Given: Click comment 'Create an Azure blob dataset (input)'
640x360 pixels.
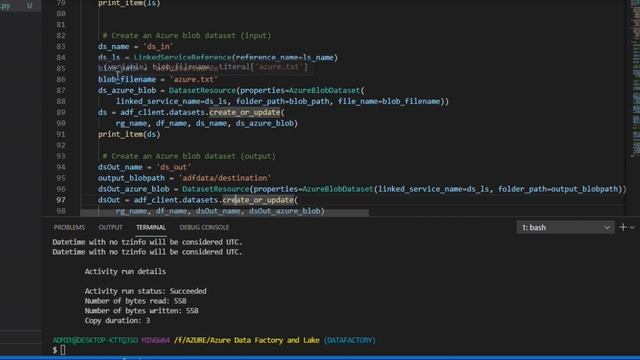Looking at the screenshot, I should [x=187, y=36].
